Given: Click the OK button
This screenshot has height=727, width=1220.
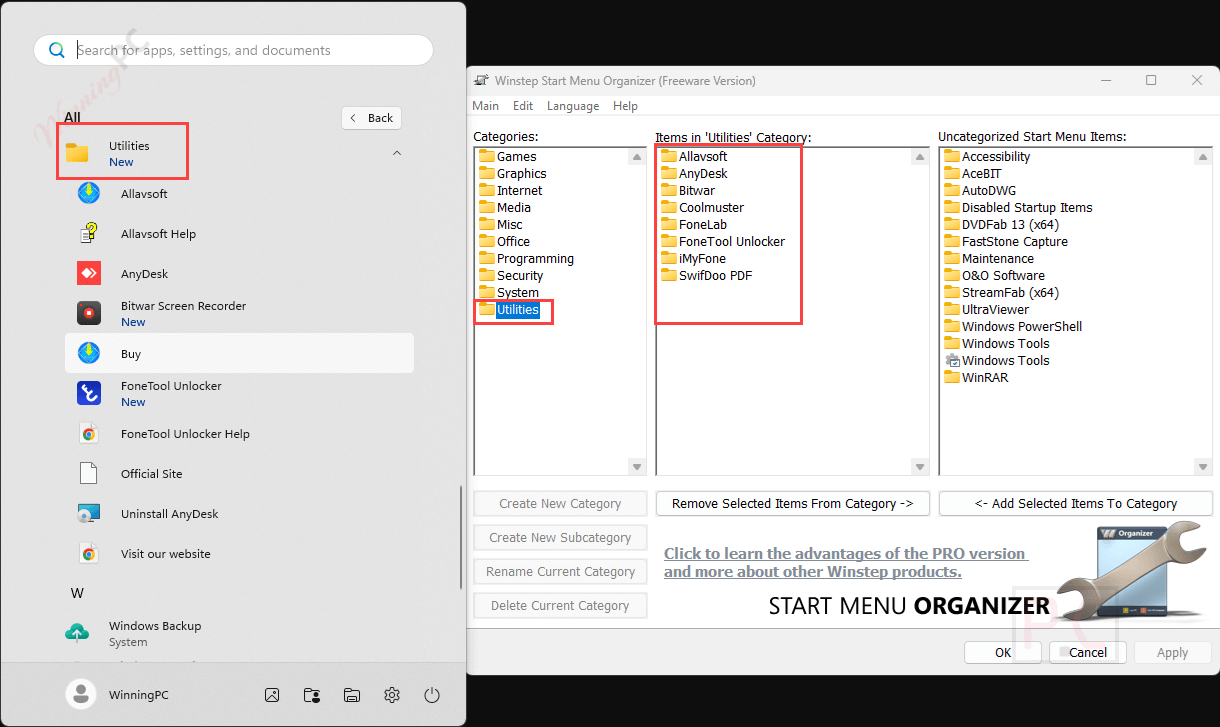Looking at the screenshot, I should pos(1003,652).
